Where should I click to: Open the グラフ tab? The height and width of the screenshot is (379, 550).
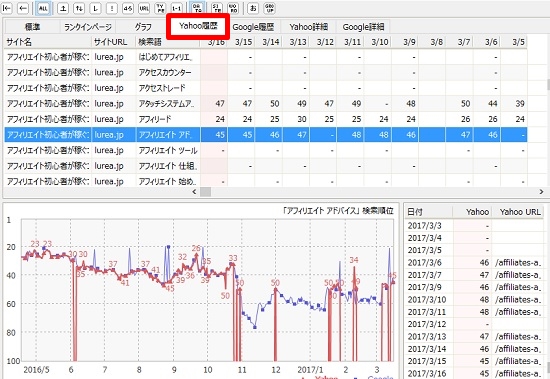pyautogui.click(x=143, y=27)
